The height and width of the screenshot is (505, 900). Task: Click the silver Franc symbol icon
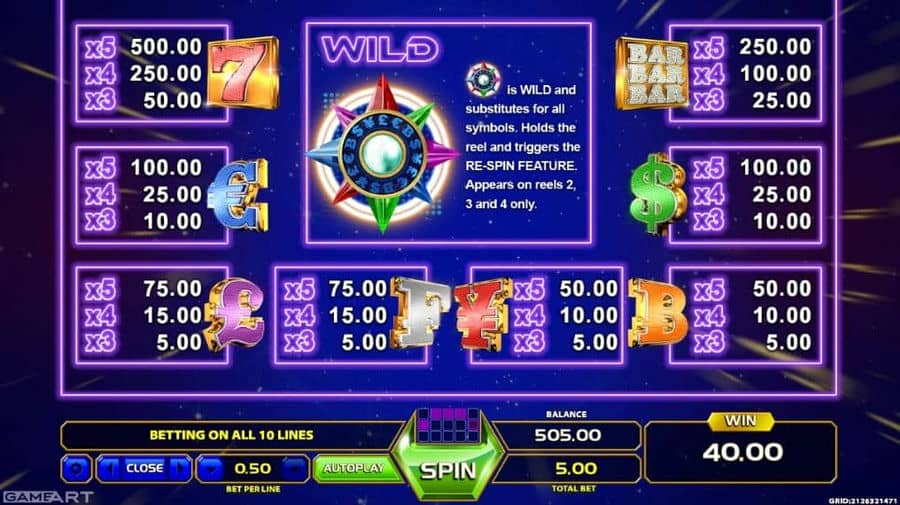point(420,313)
